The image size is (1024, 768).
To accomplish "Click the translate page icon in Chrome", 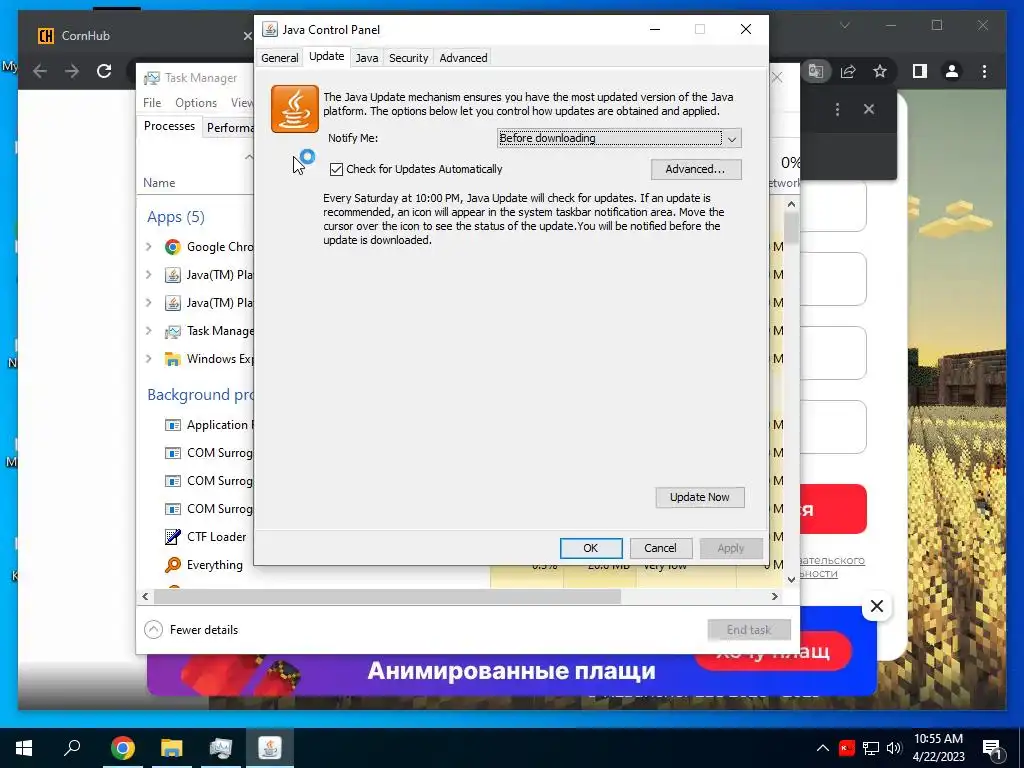I will (x=816, y=71).
